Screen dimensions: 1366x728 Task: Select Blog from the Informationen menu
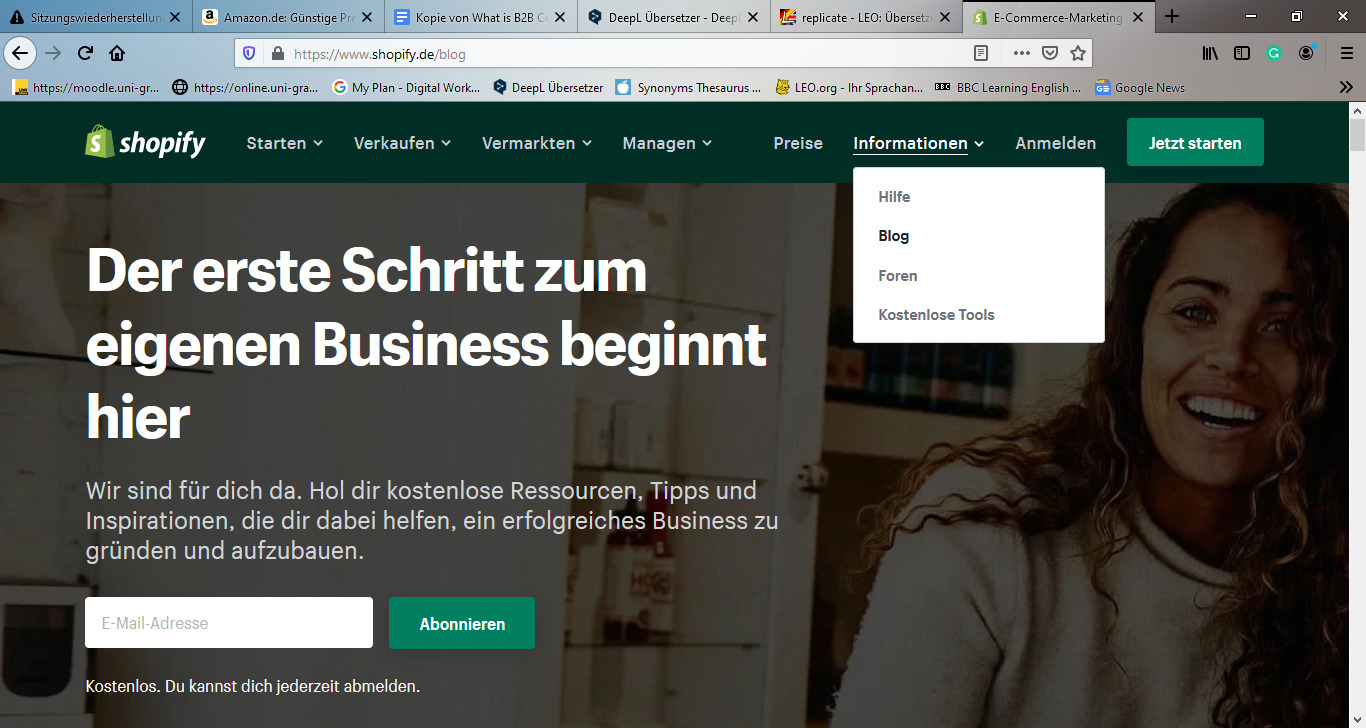(x=893, y=236)
